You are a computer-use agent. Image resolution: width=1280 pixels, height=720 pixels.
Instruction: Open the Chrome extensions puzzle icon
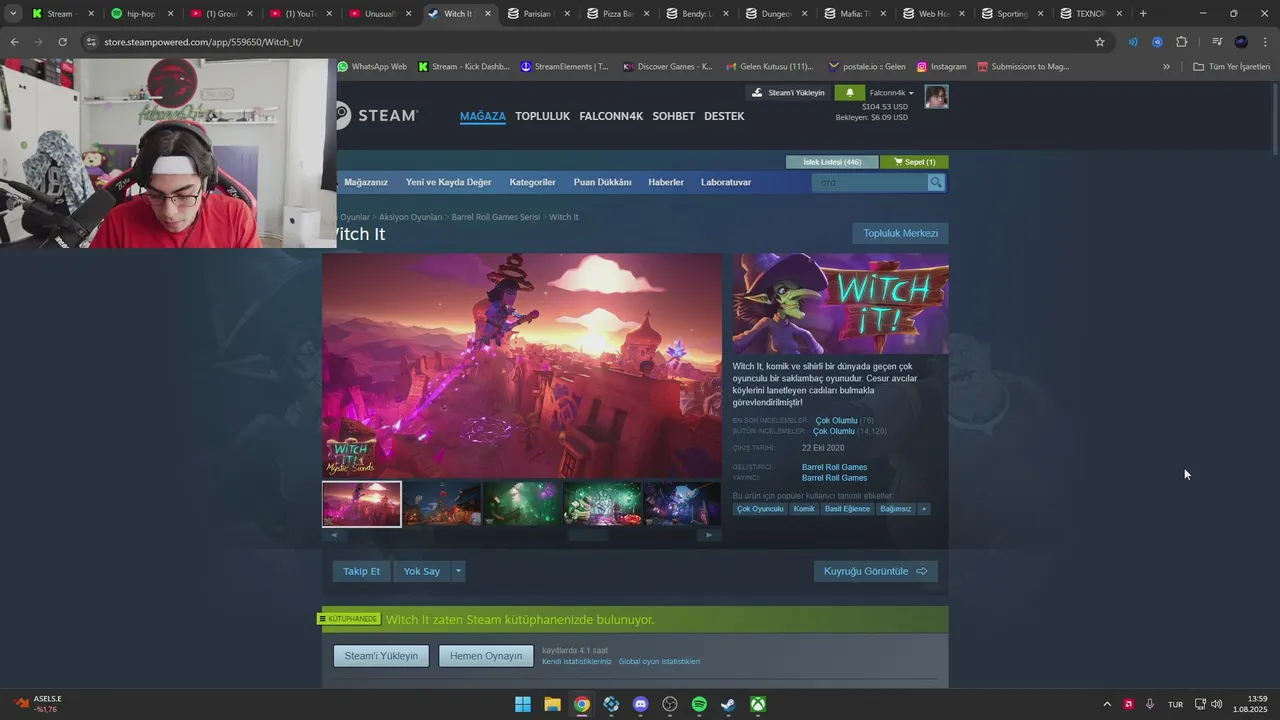point(1182,42)
